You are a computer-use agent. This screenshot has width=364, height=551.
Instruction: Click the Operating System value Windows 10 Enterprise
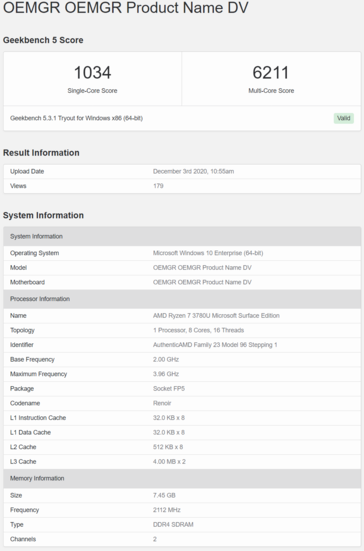tap(208, 253)
